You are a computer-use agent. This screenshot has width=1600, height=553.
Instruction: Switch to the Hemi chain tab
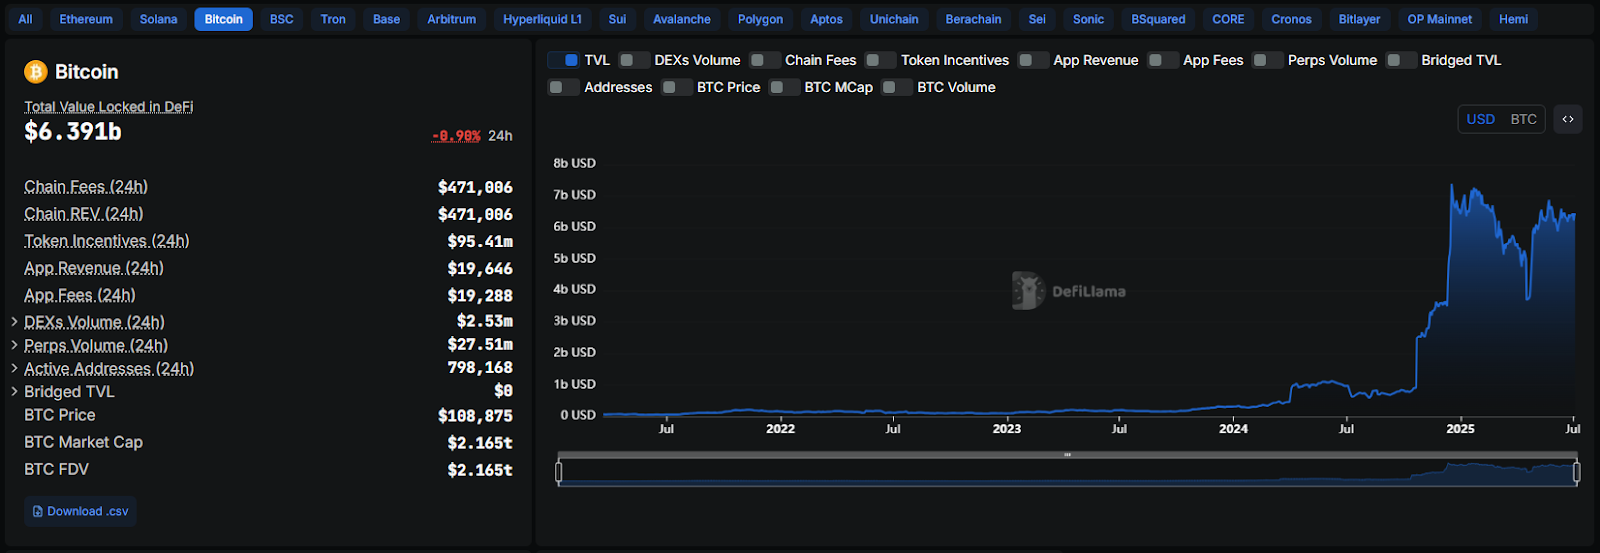pyautogui.click(x=1514, y=19)
